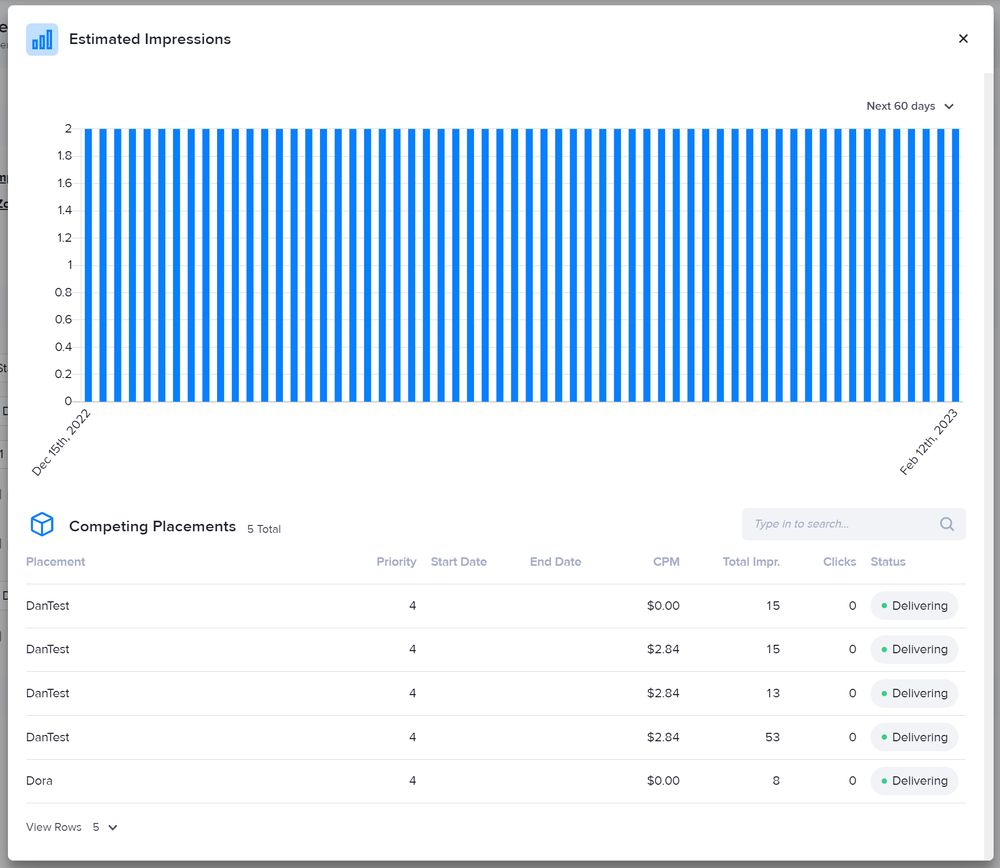Click the $0.00 CPM value in Dora row
The width and height of the screenshot is (1000, 868).
(x=663, y=781)
